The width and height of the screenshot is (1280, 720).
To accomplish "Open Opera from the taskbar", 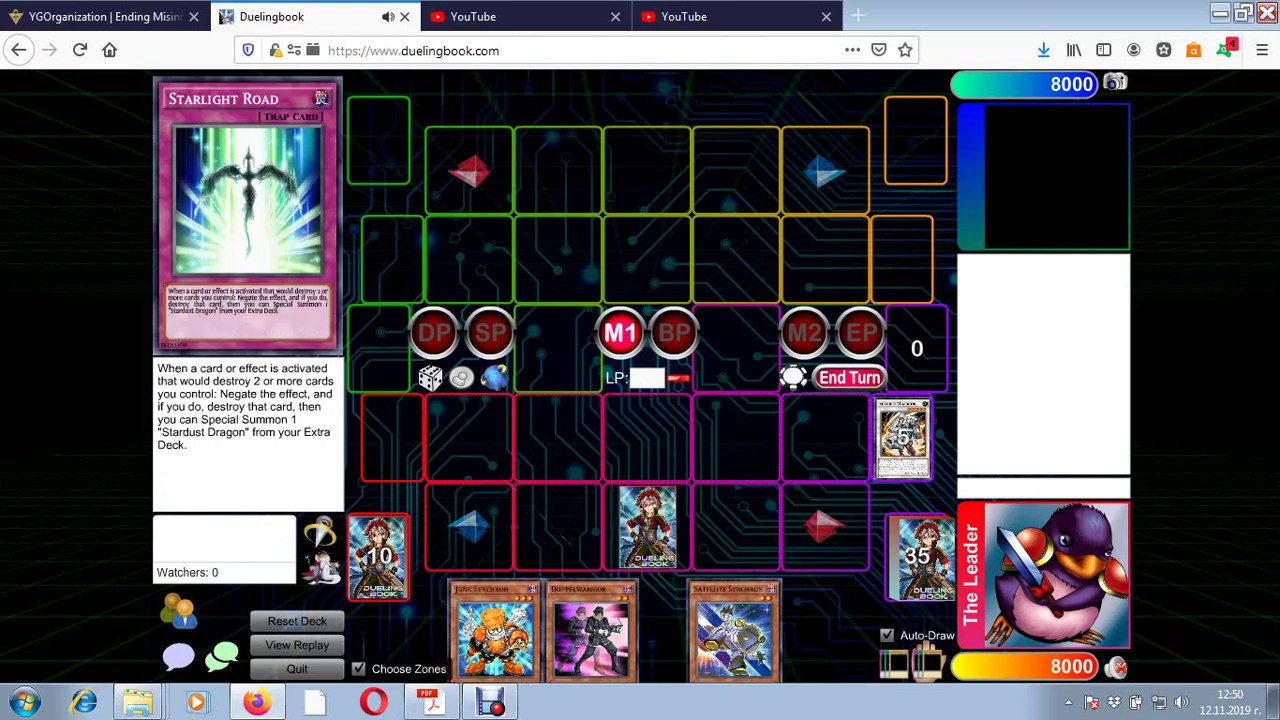I will pos(373,702).
